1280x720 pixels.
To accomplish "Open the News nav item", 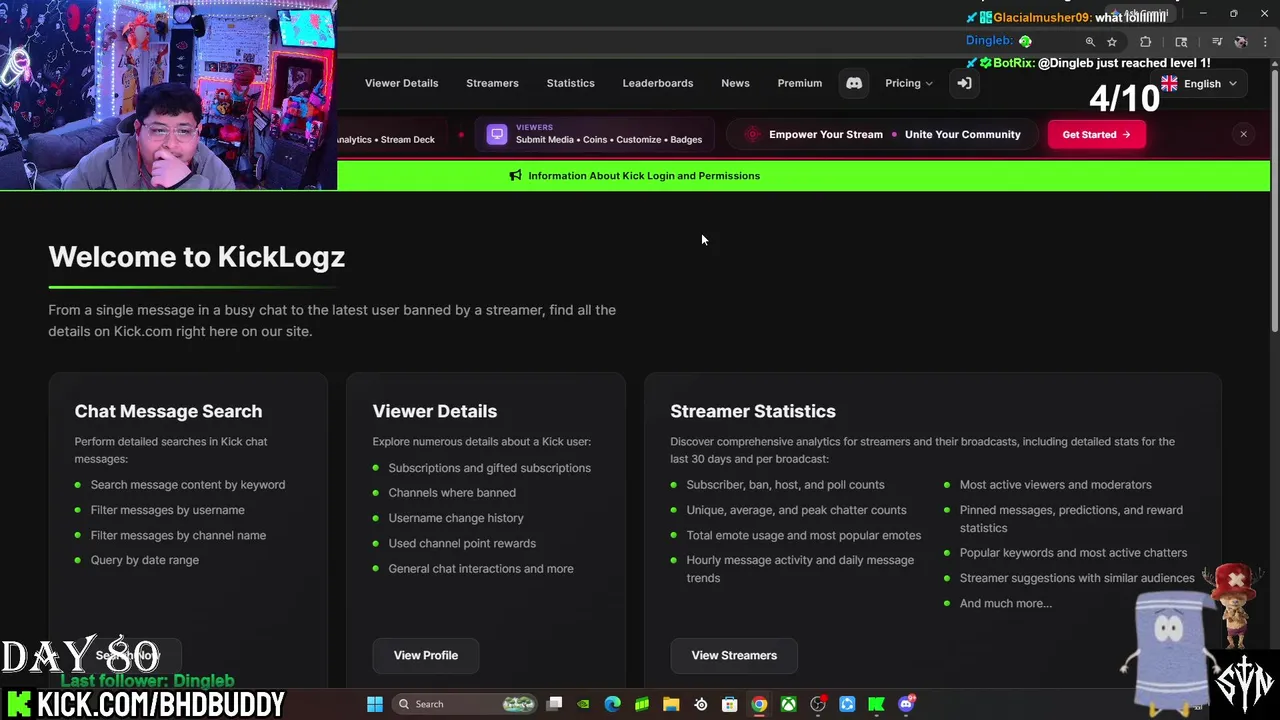I will (x=735, y=83).
